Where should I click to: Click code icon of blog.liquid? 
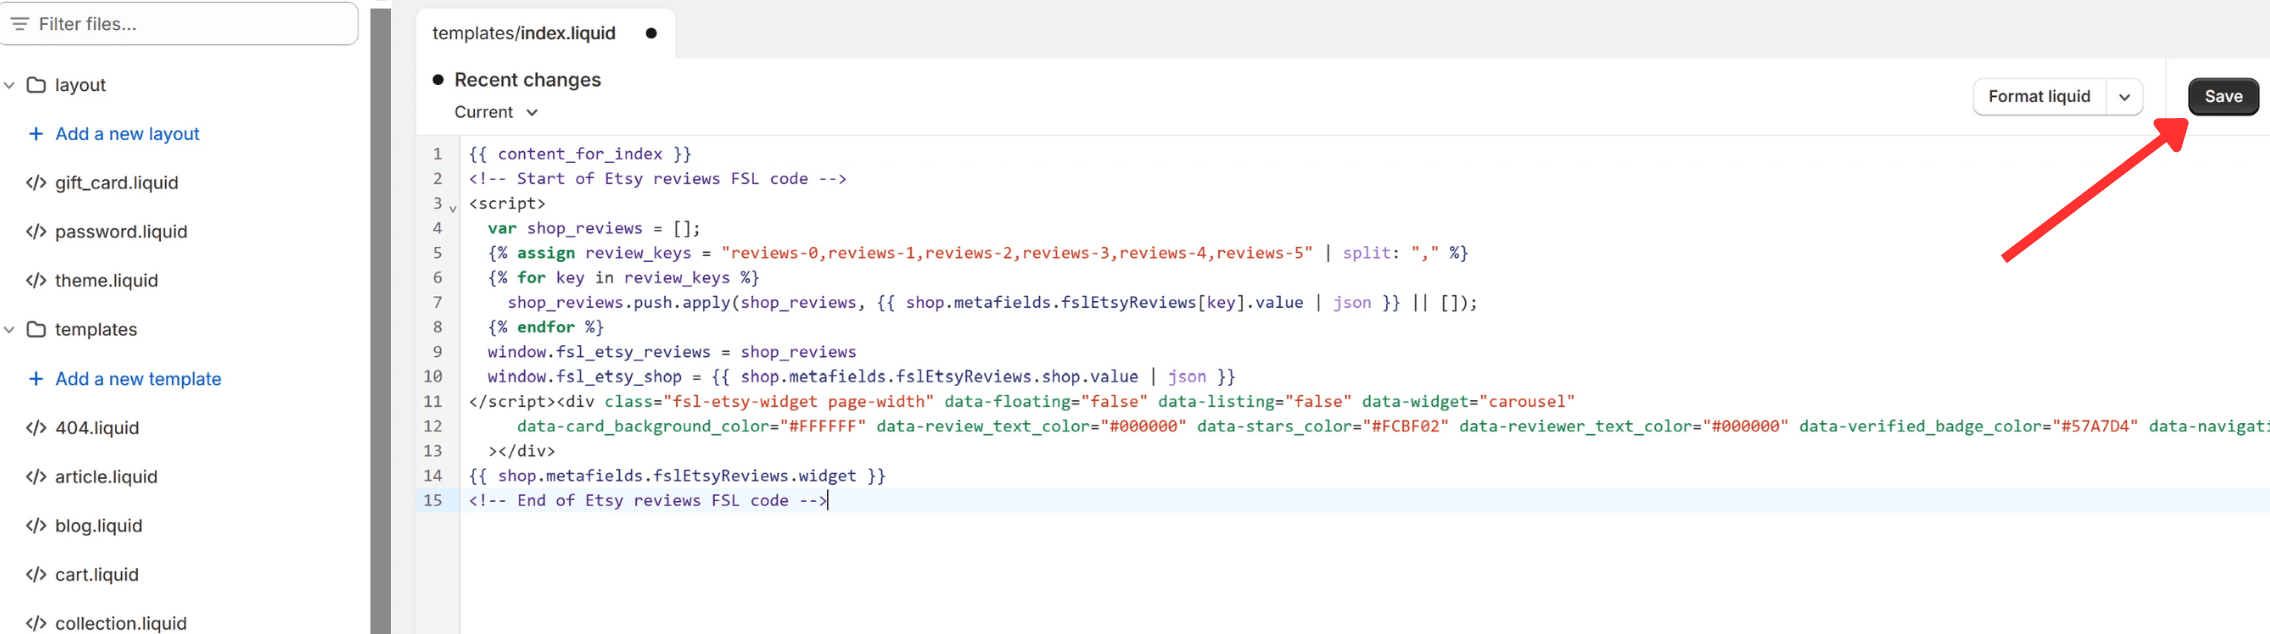[36, 526]
